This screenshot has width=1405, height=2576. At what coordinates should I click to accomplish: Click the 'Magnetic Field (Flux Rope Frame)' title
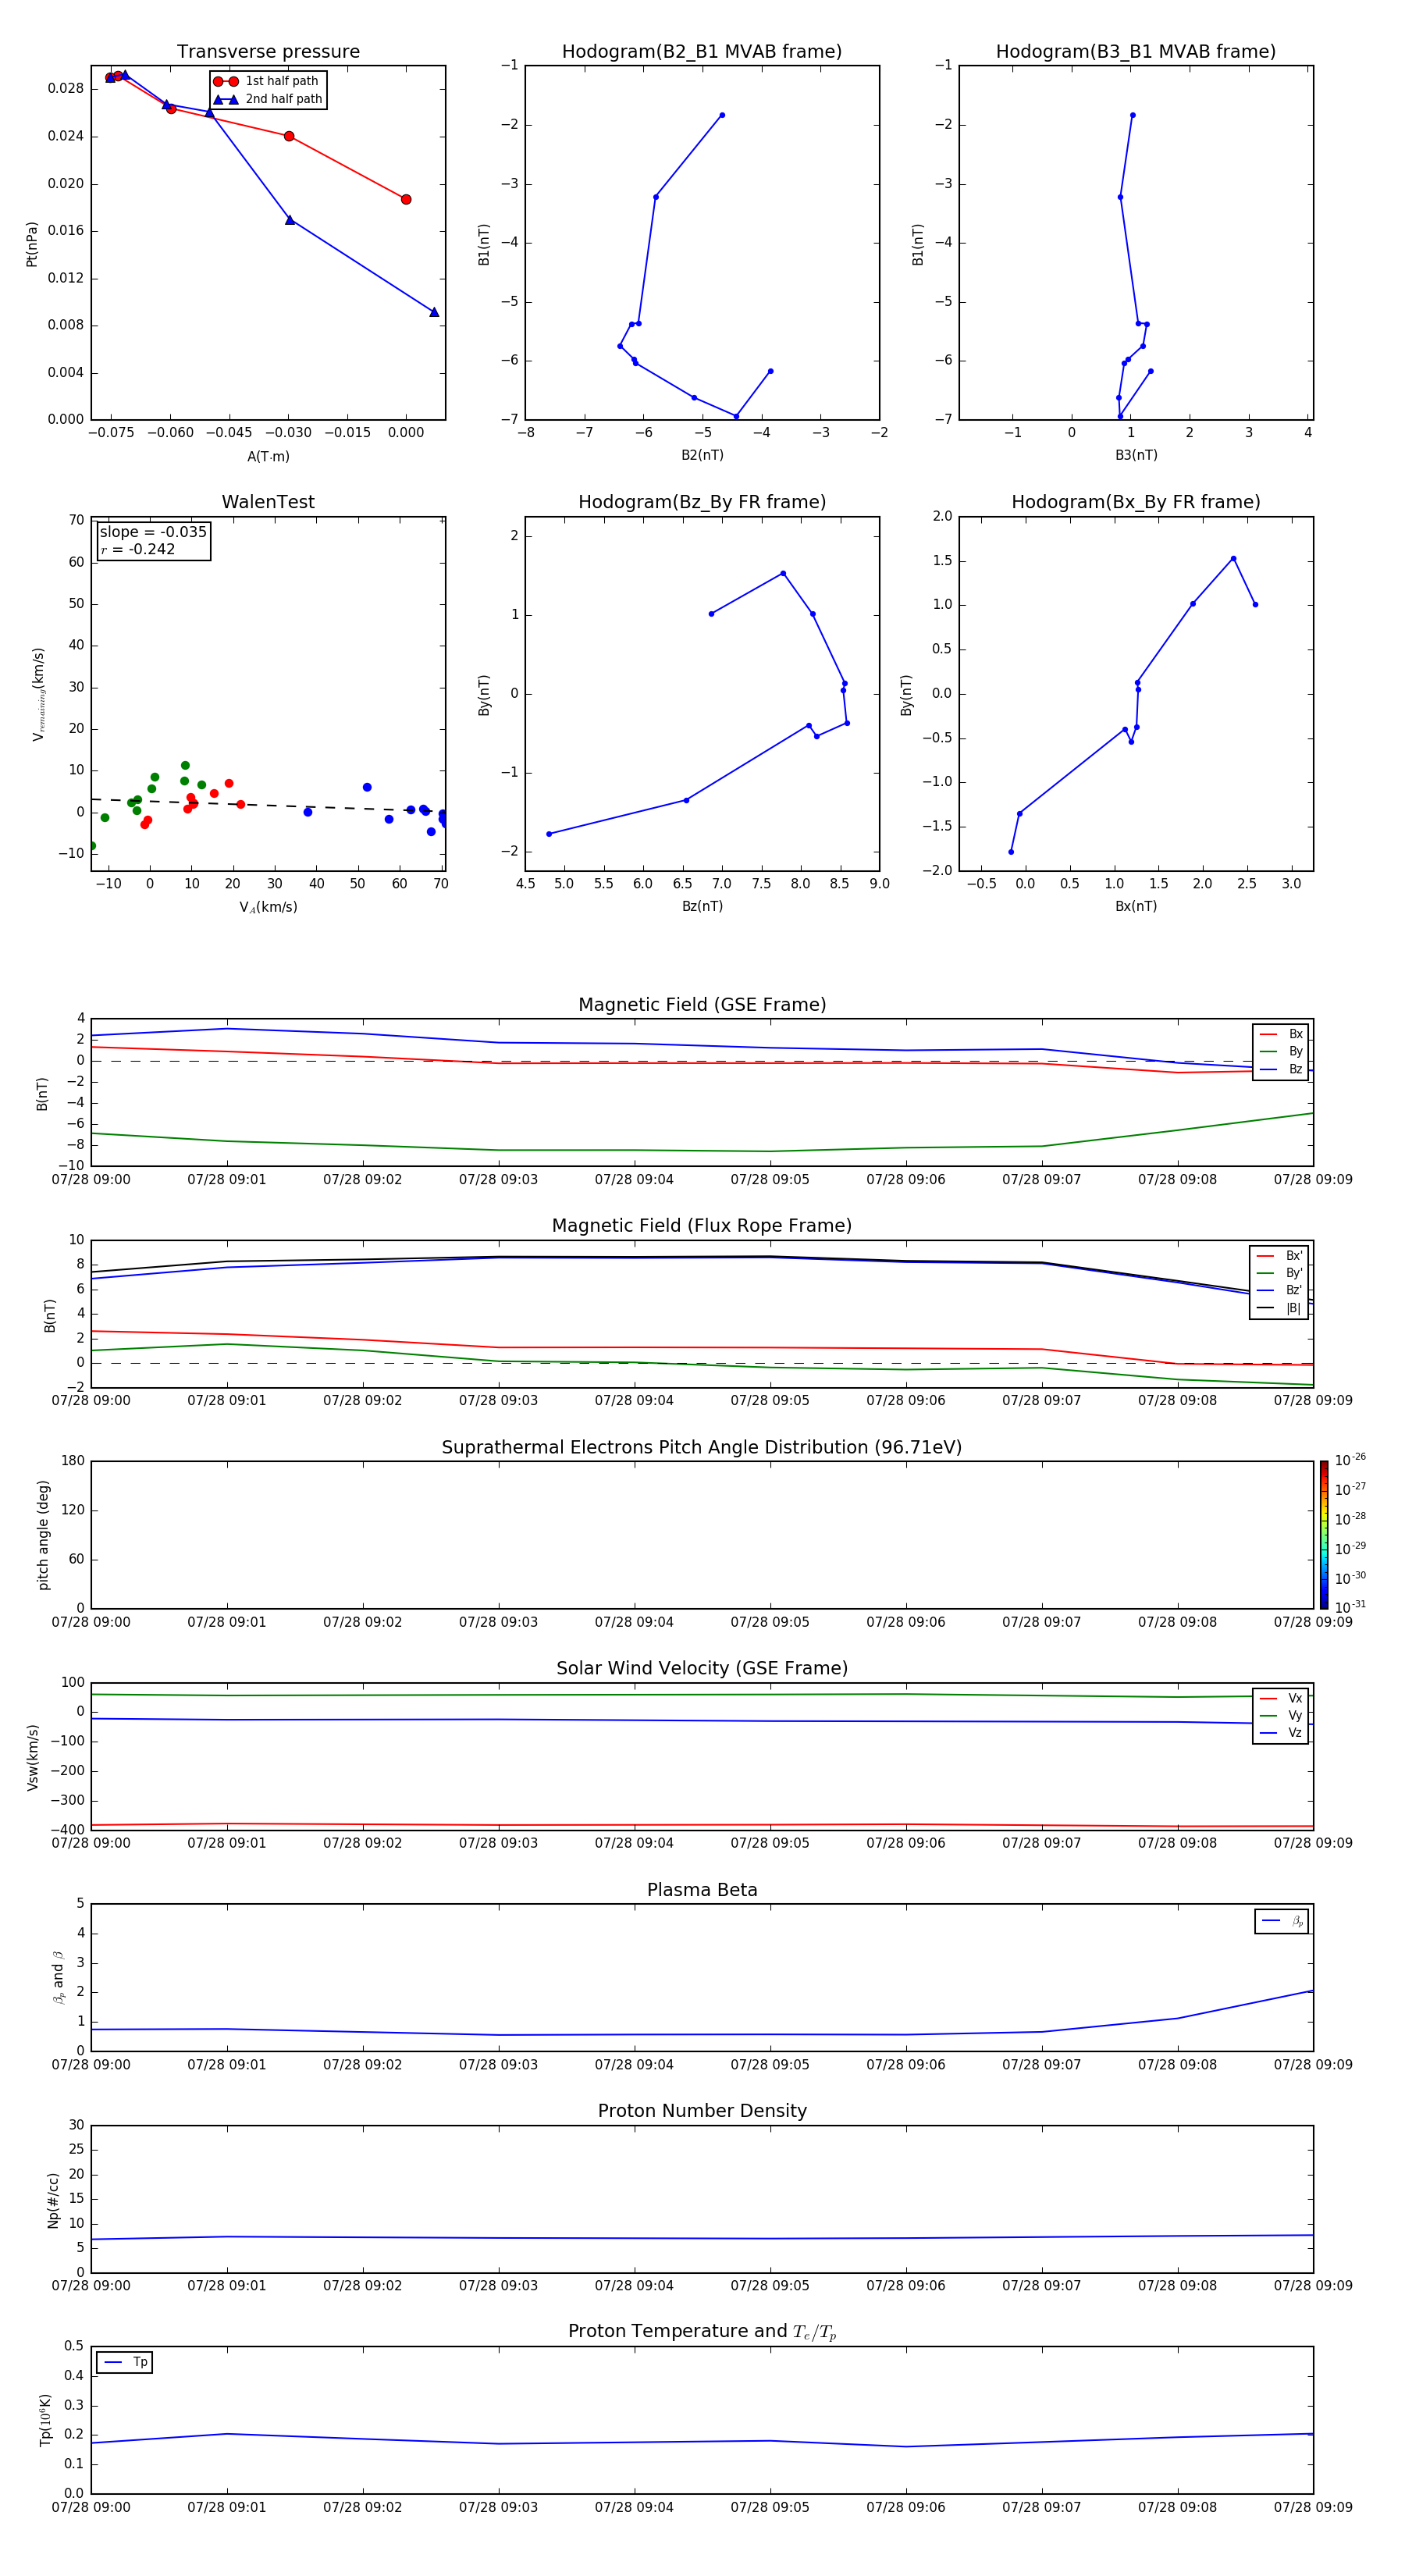pos(702,1226)
